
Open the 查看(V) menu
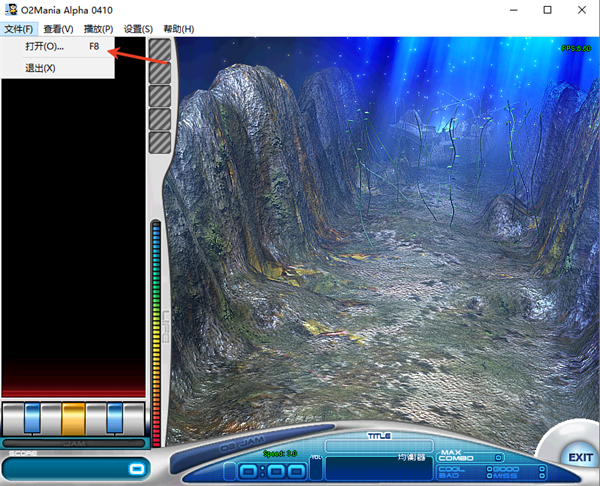click(58, 29)
